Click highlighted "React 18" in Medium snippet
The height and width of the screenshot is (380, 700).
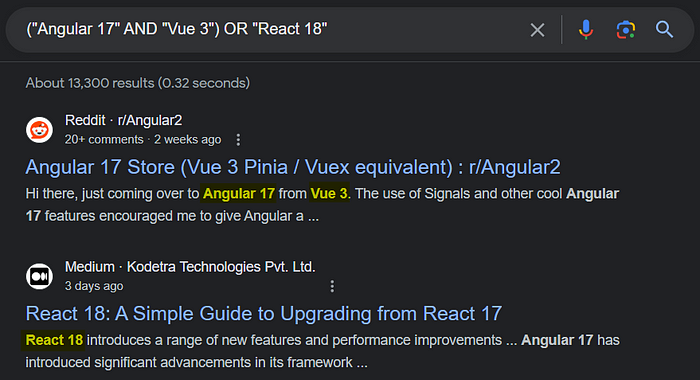[54, 340]
